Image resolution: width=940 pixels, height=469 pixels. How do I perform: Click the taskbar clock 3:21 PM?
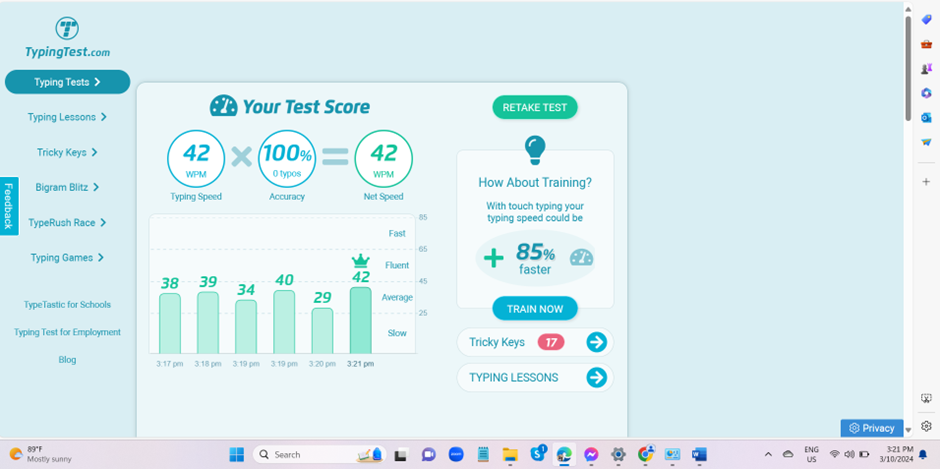[896, 454]
